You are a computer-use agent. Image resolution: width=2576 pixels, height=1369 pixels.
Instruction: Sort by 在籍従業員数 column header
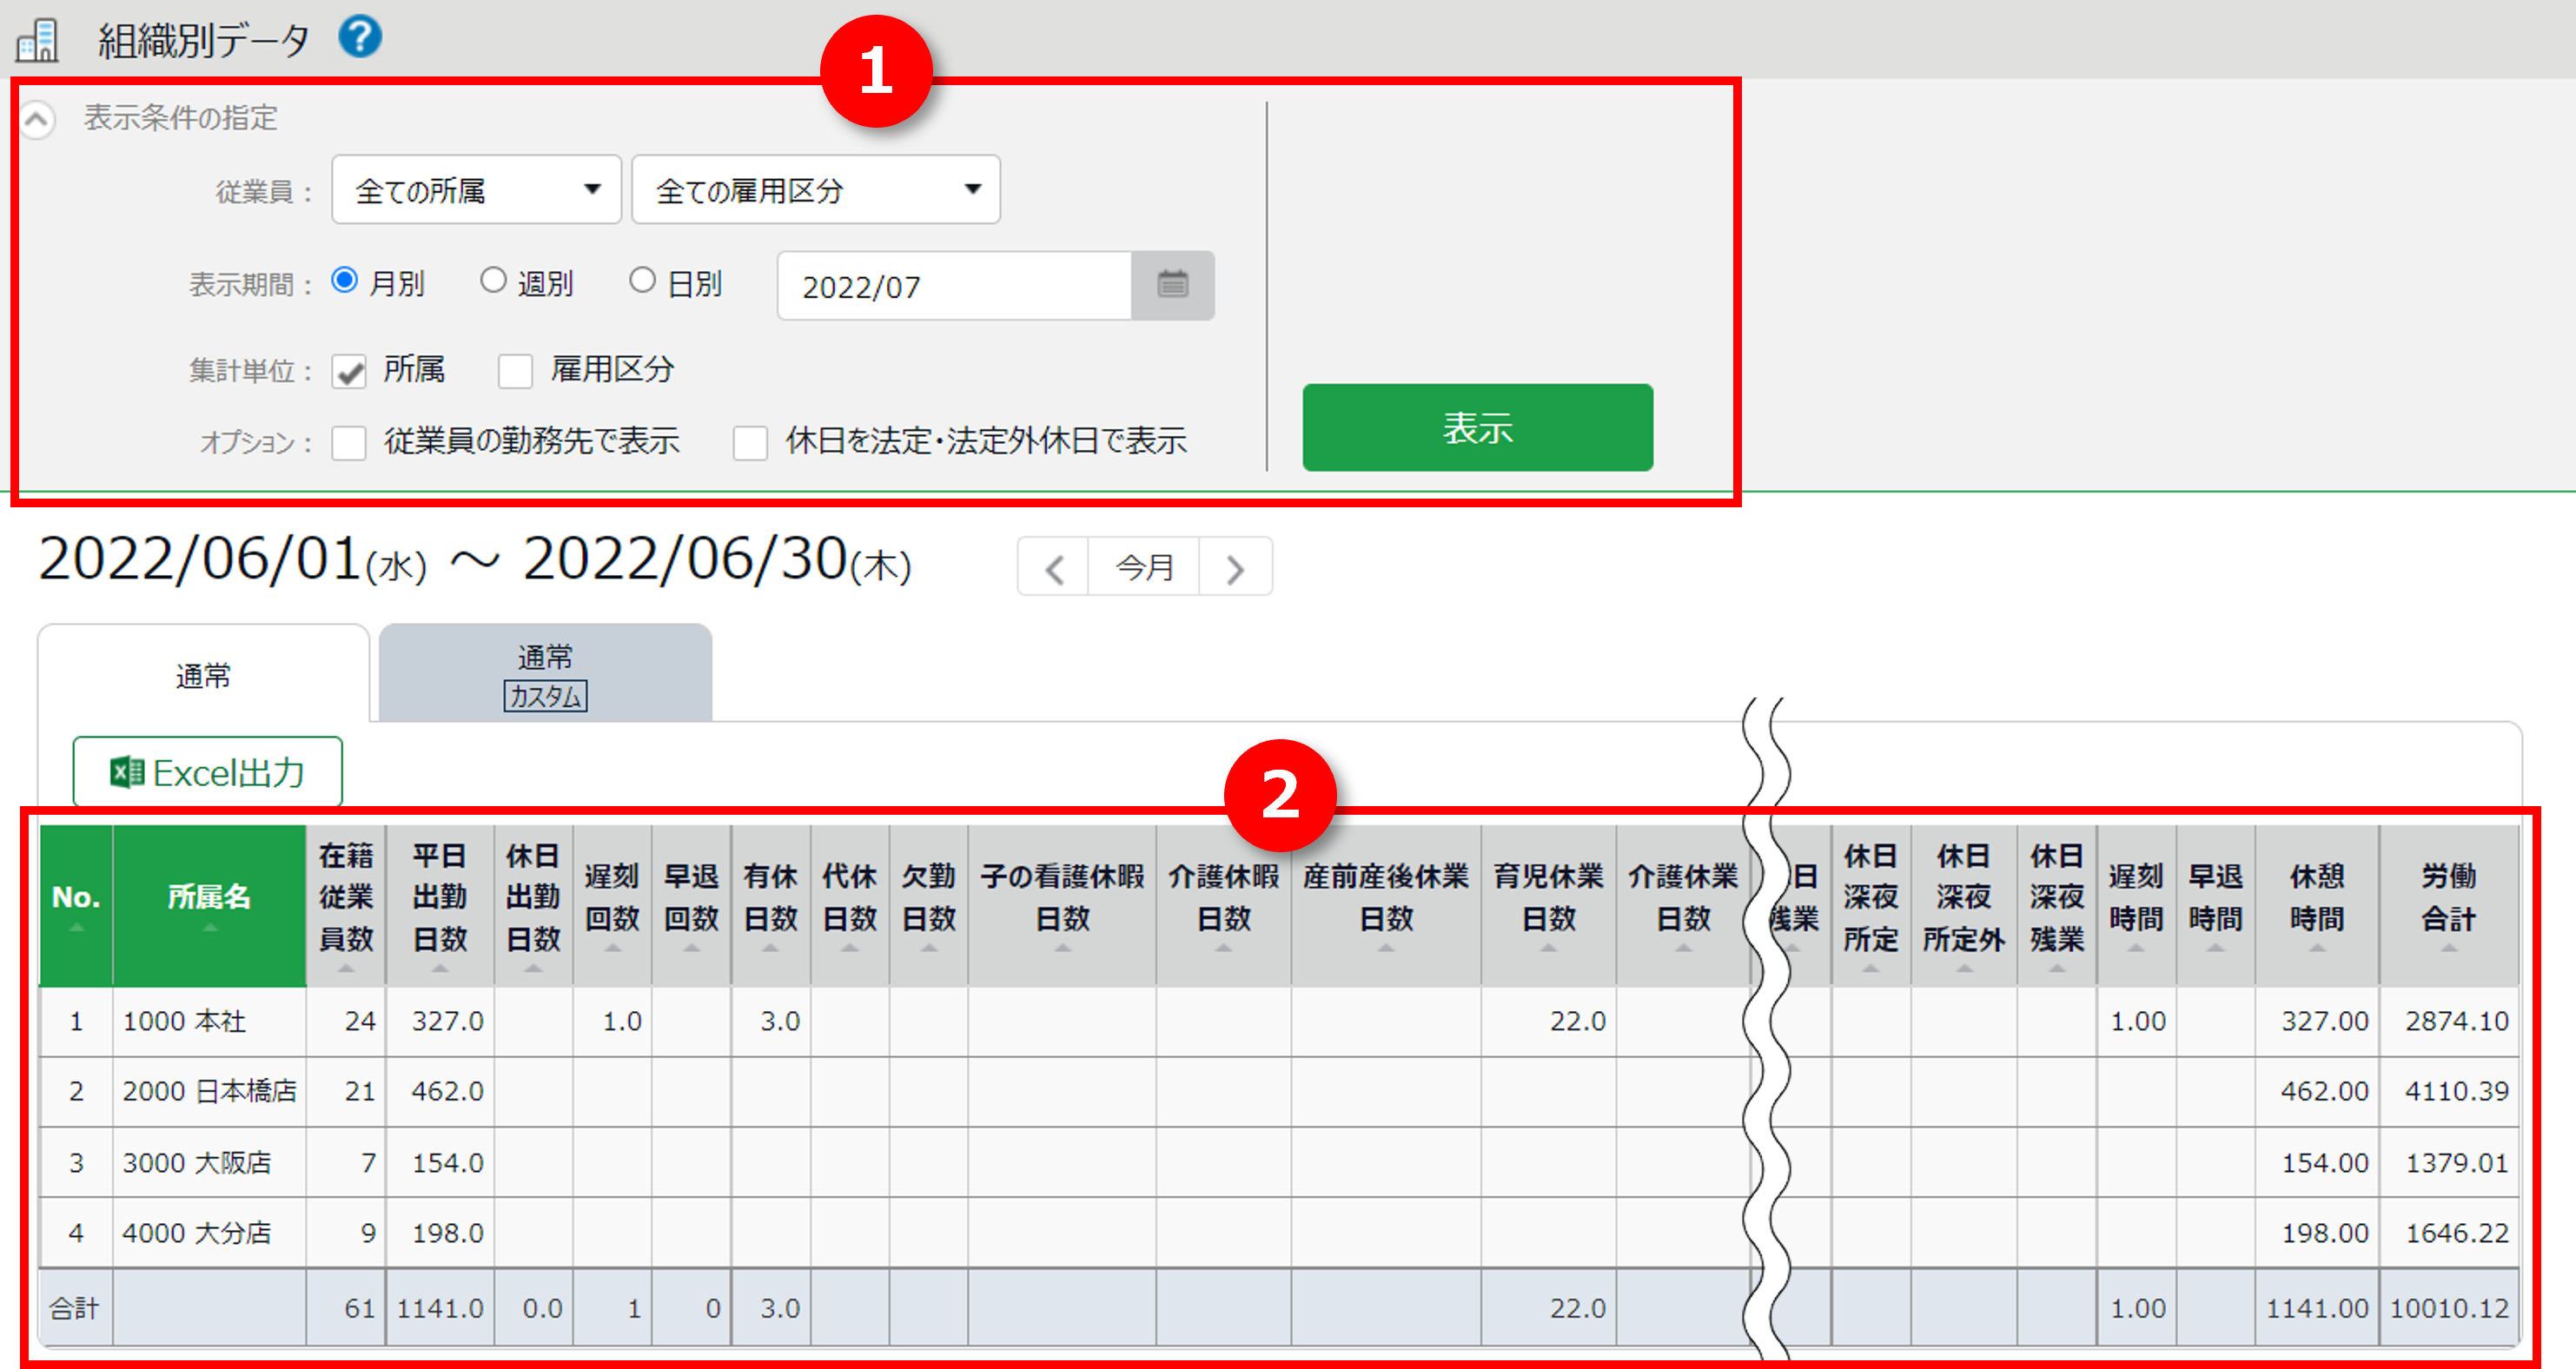[x=346, y=905]
